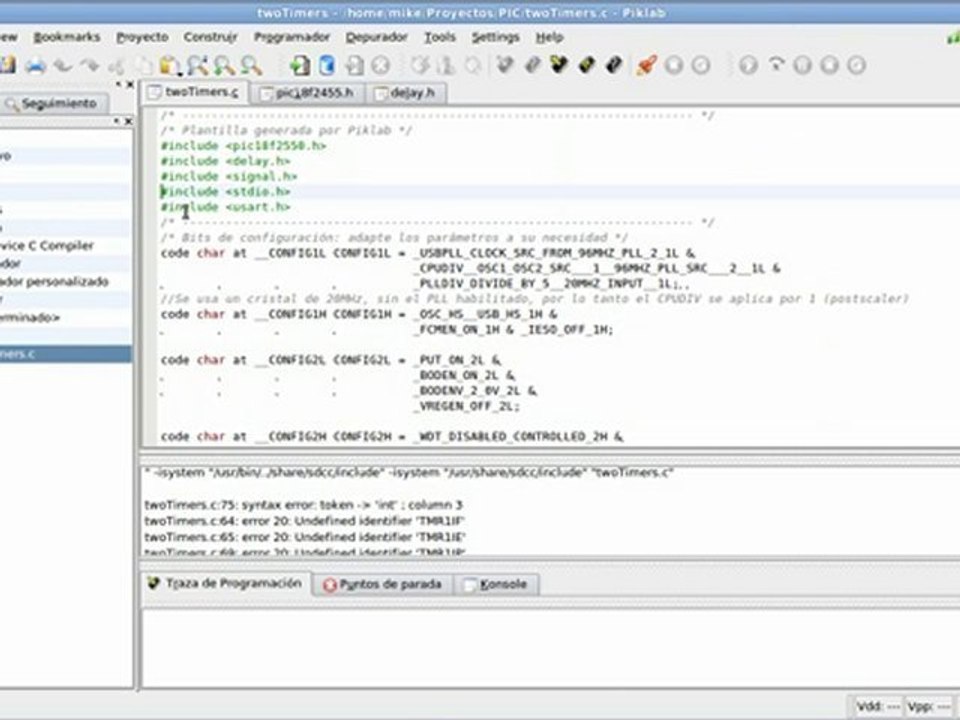Image resolution: width=960 pixels, height=720 pixels.
Task: Click the program device chip icon with green arrow
Action: (559, 64)
